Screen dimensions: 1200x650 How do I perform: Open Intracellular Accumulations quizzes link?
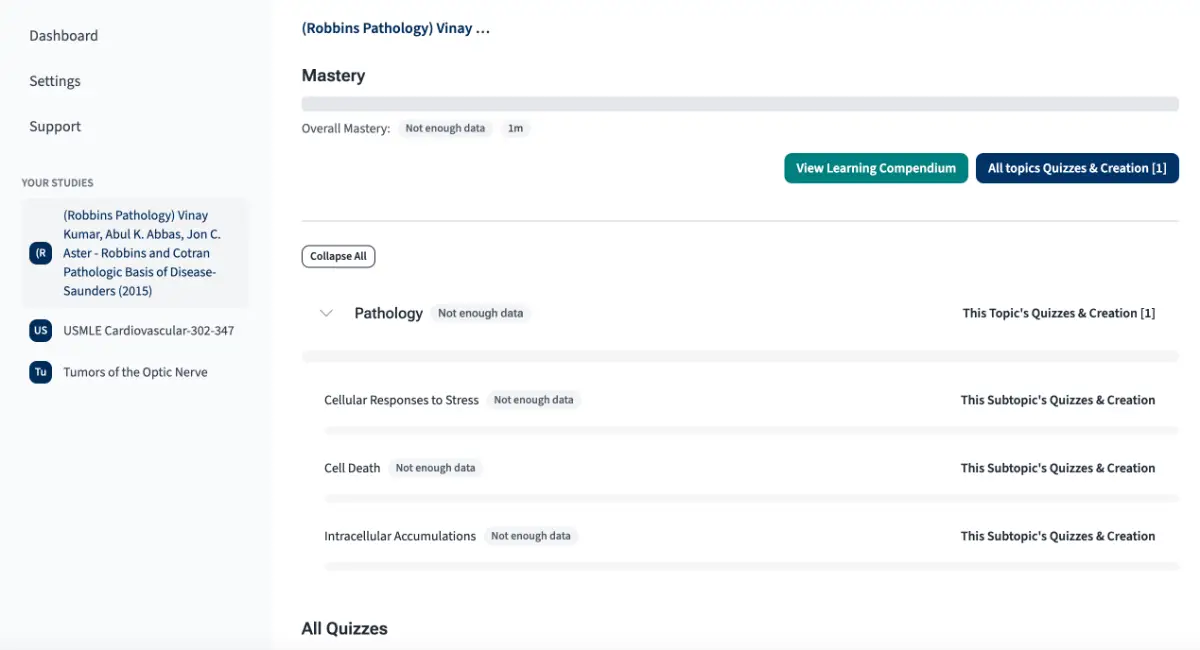tap(1057, 536)
